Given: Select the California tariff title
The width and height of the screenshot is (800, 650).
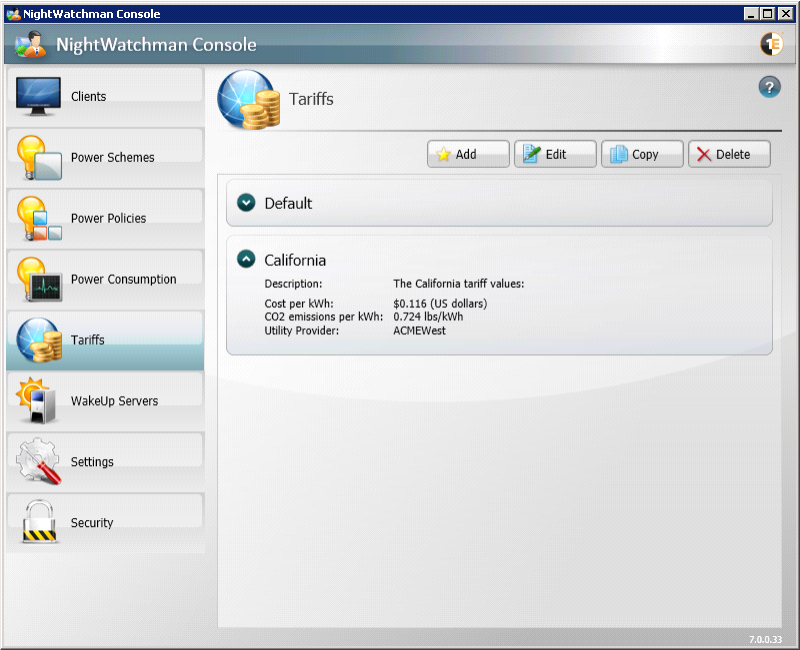Looking at the screenshot, I should pos(295,260).
